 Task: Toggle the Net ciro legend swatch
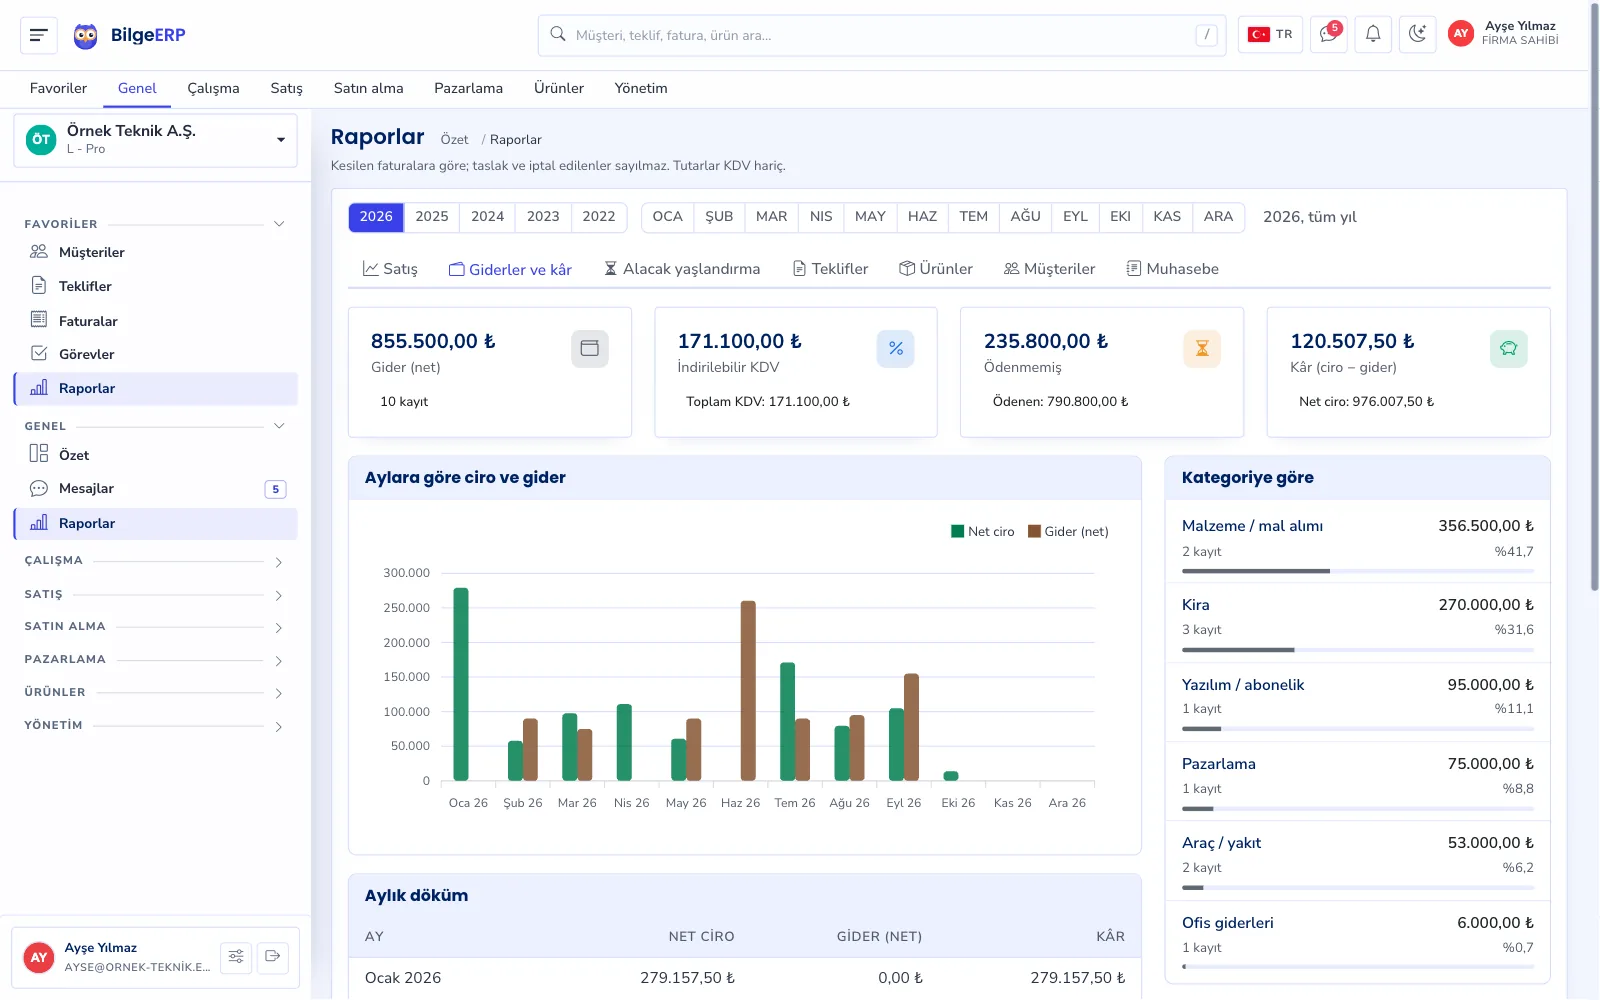point(957,532)
